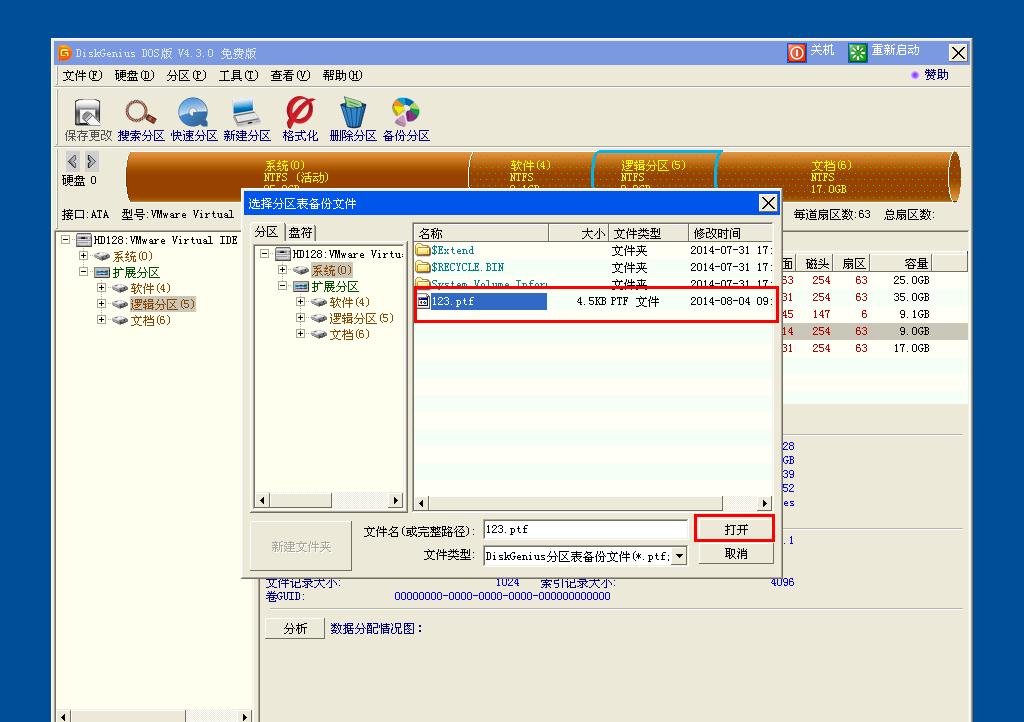Sort by Modified Time (修改时间) column
This screenshot has width=1024, height=722.
pyautogui.click(x=731, y=233)
